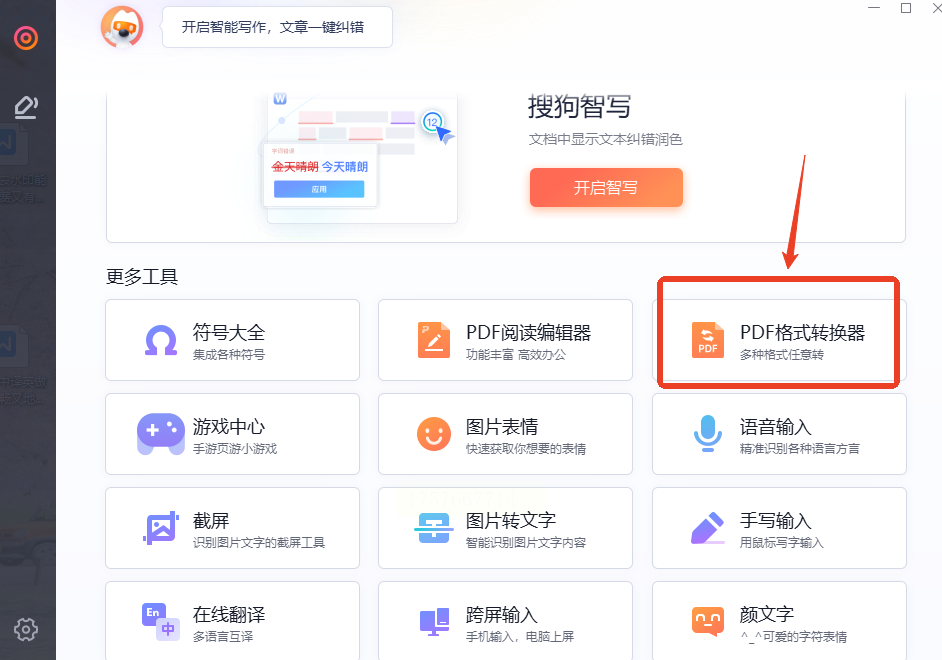This screenshot has width=942, height=660.
Task: Click the 搜狗智写 preview illustration
Action: (x=358, y=159)
